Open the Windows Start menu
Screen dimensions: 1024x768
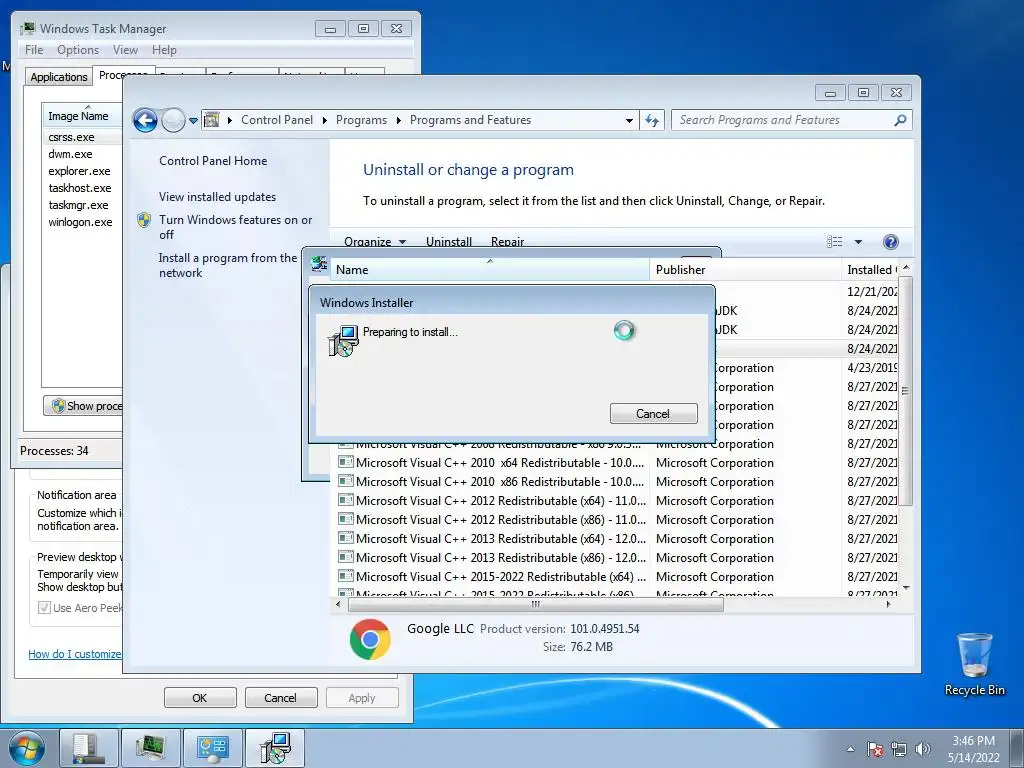[x=26, y=748]
